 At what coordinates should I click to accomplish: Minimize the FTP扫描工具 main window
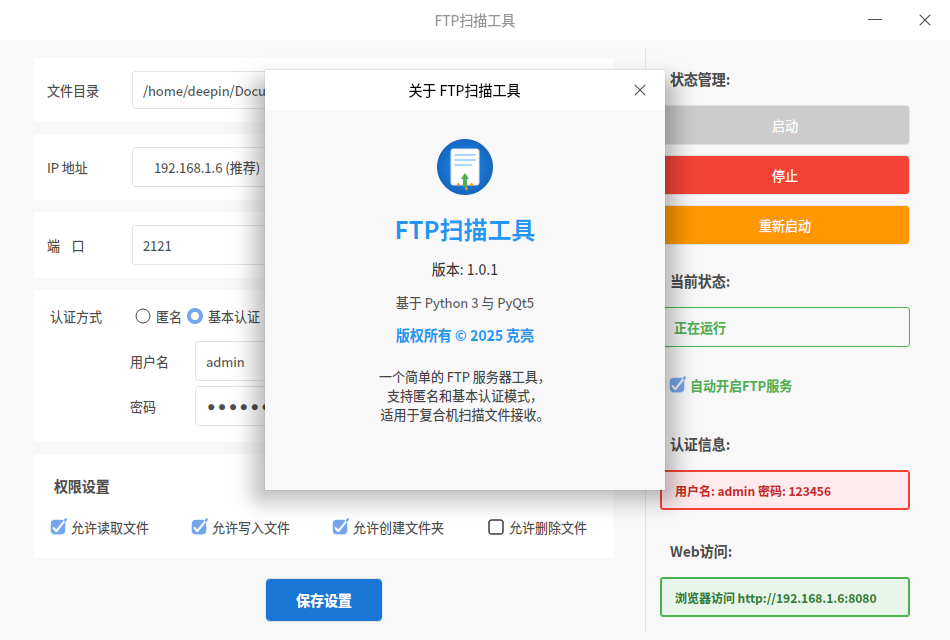click(x=875, y=20)
